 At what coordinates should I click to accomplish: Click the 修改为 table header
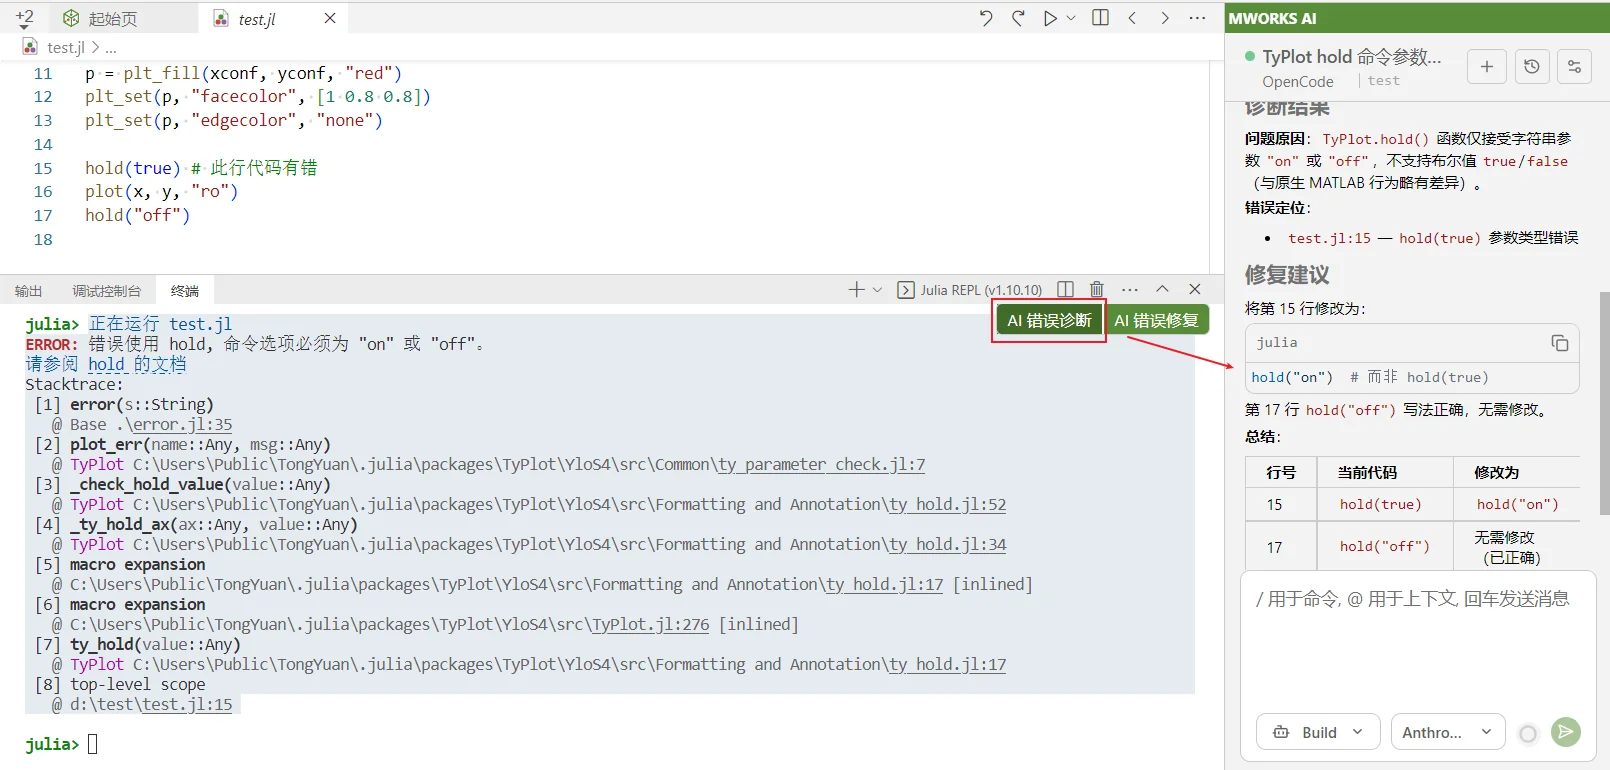pos(1496,472)
